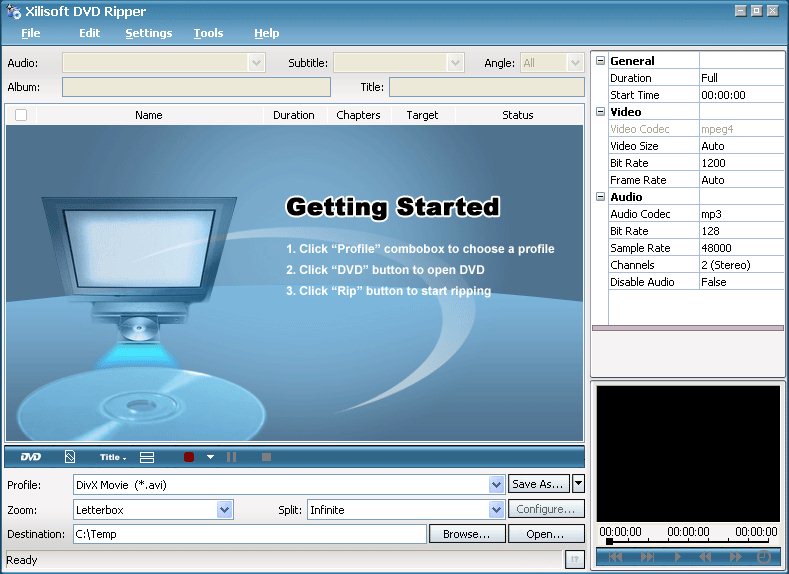Click the stop ripping square icon

pyautogui.click(x=266, y=457)
